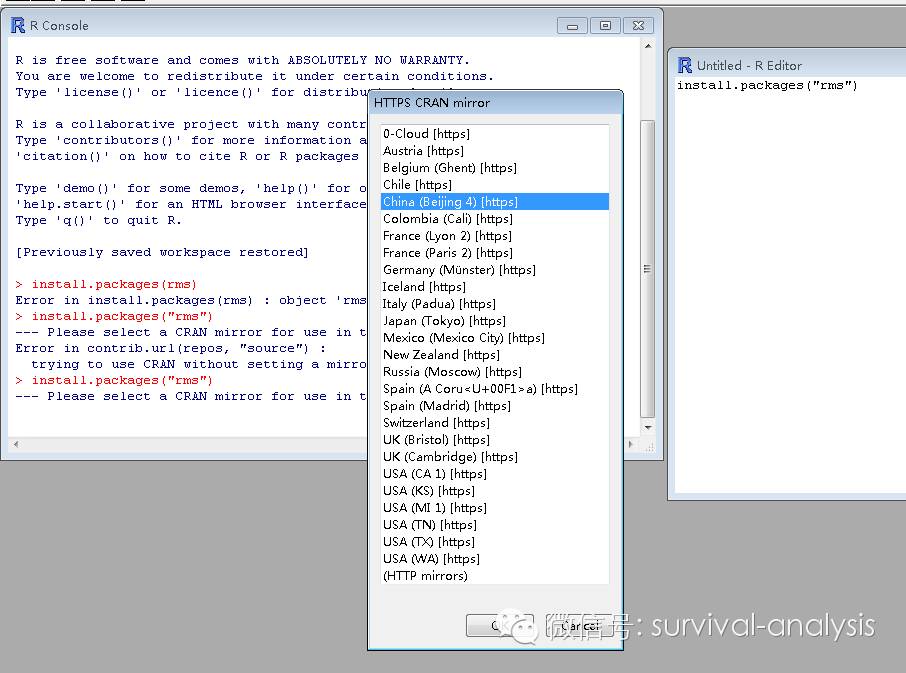This screenshot has height=673, width=906.
Task: Pick the Chile [https] mirror
Action: pos(495,185)
